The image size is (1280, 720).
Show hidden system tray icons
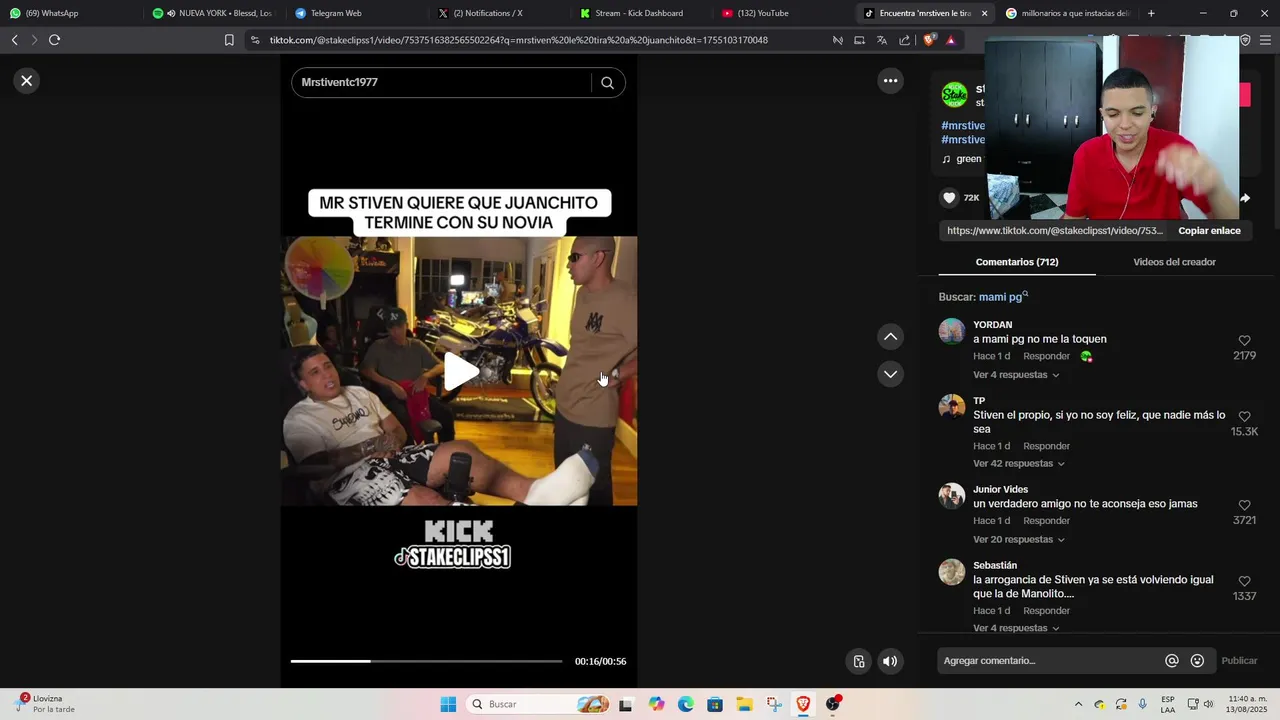point(1078,704)
